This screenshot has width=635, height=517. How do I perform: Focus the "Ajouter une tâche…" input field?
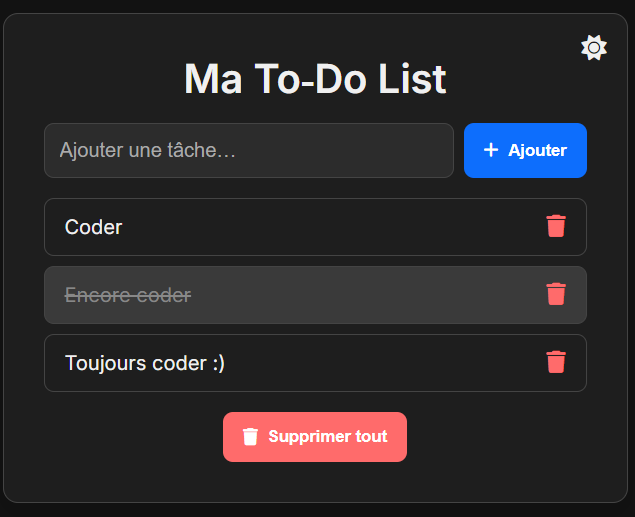248,151
